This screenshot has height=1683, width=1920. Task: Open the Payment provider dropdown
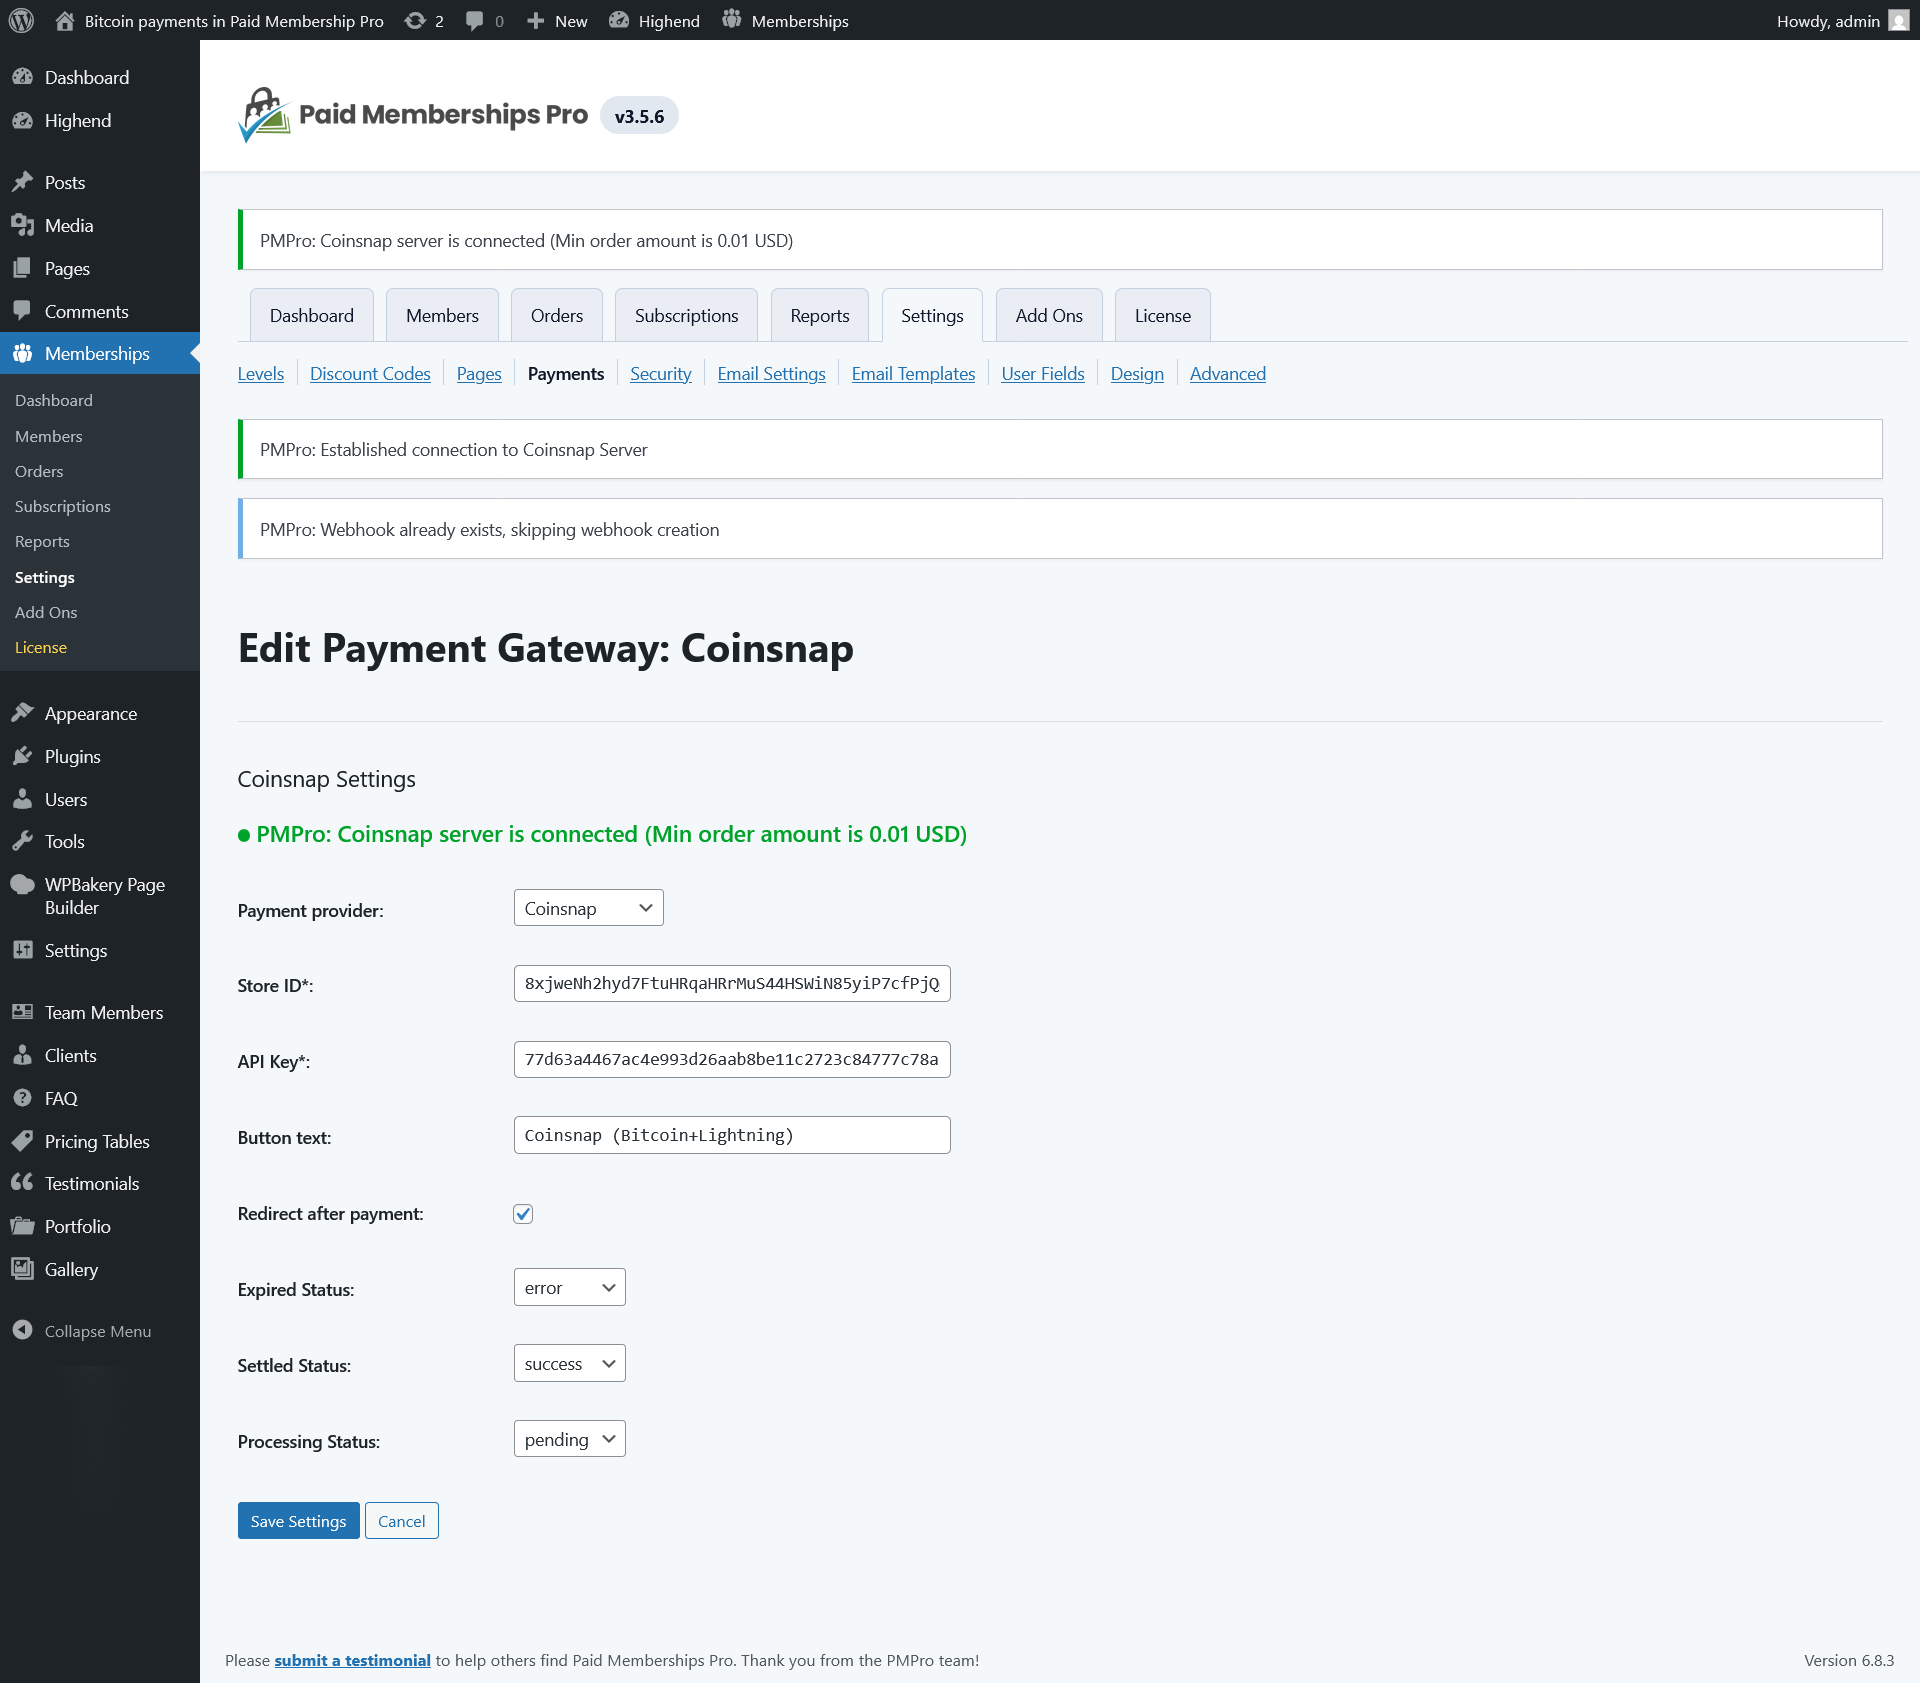tap(588, 908)
